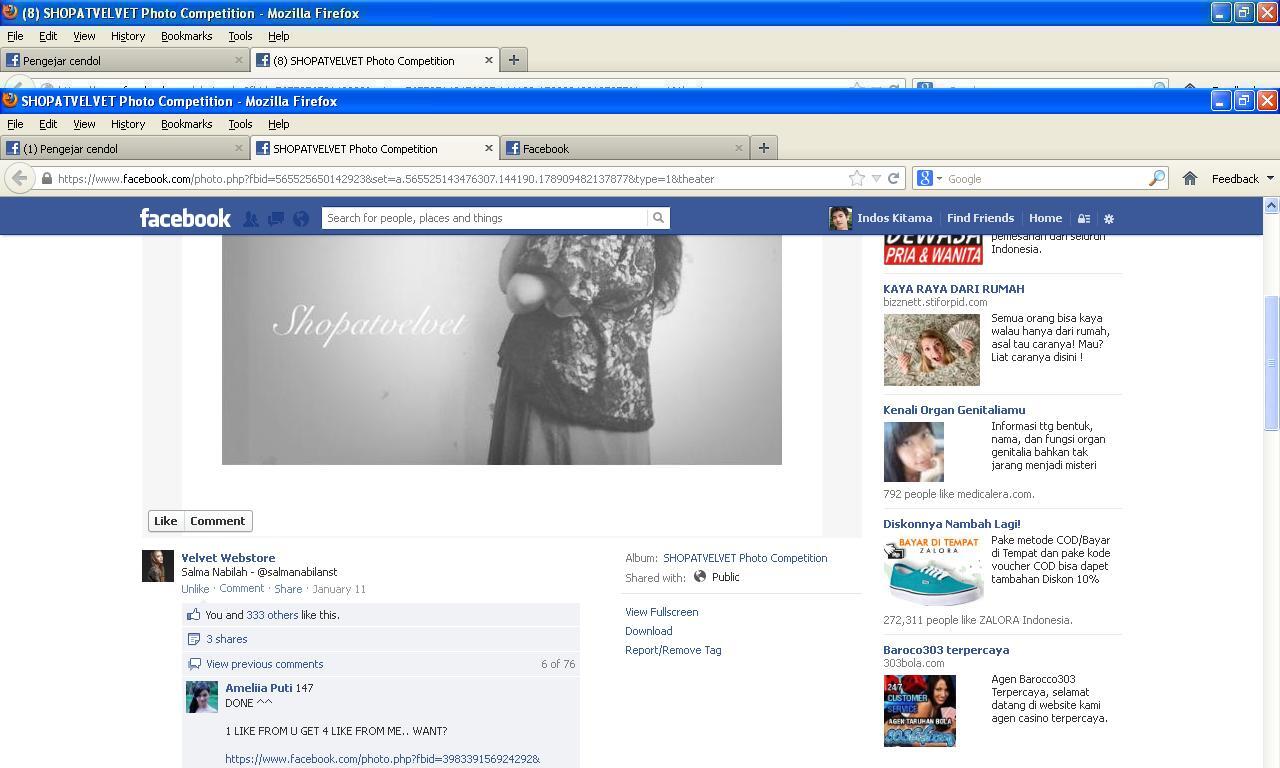Open the URL history dropdown arrow
The height and width of the screenshot is (768, 1280).
point(876,178)
